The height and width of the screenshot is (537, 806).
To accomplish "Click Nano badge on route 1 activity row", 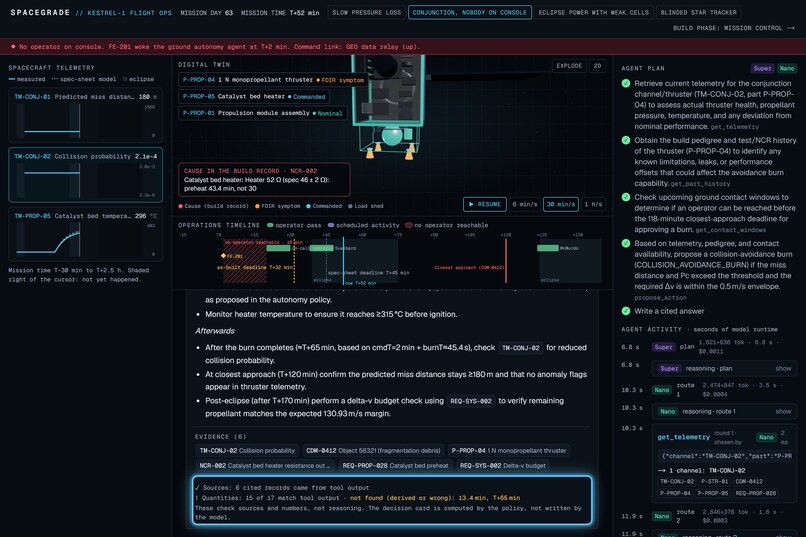I will click(662, 390).
